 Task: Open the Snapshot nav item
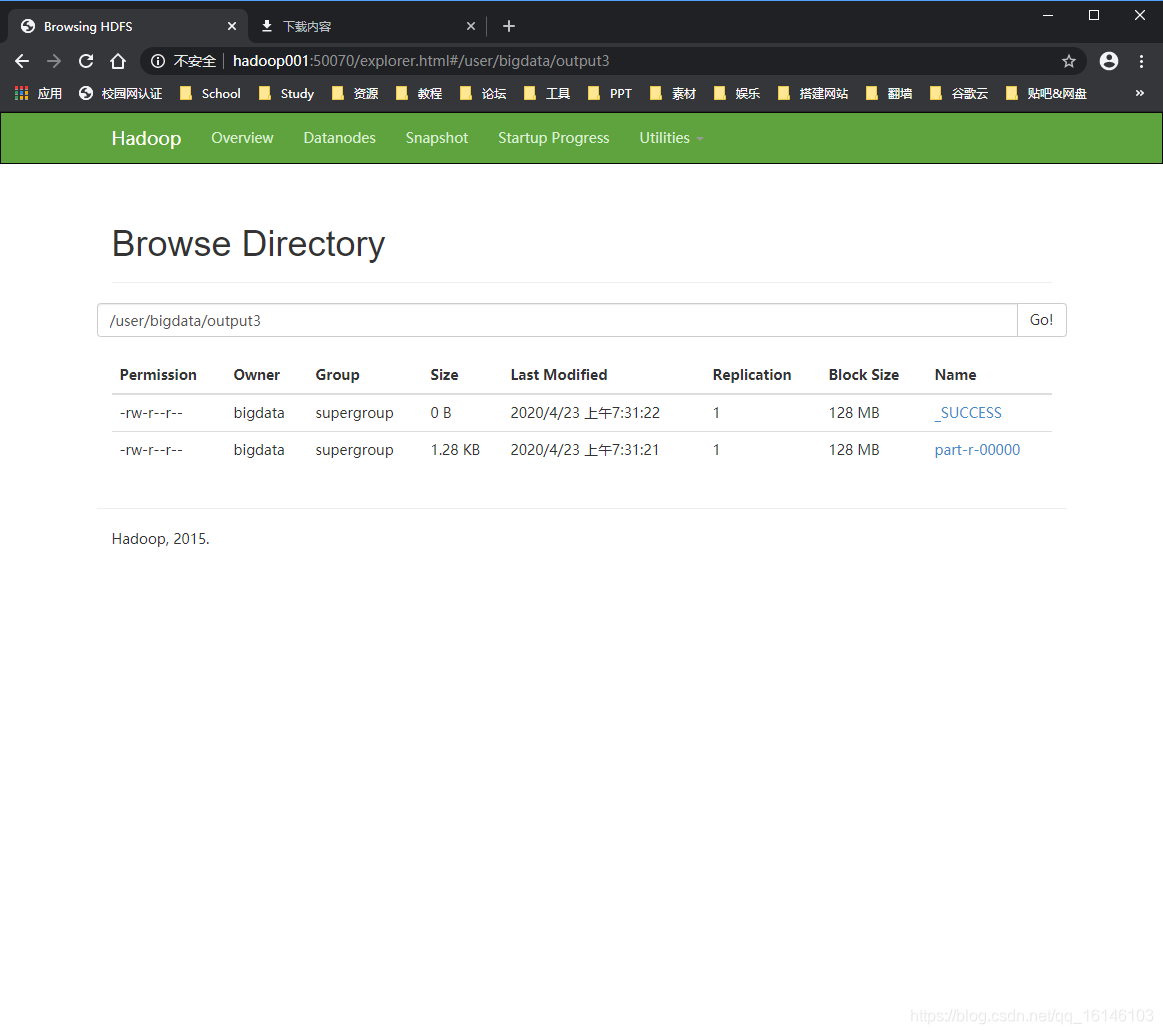[437, 138]
